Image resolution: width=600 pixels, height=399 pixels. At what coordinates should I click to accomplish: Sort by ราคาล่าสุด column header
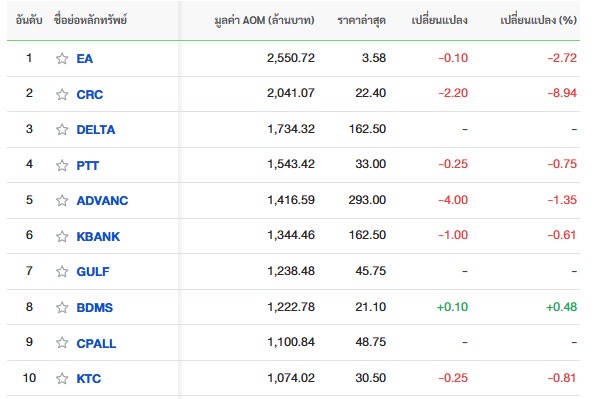click(362, 20)
